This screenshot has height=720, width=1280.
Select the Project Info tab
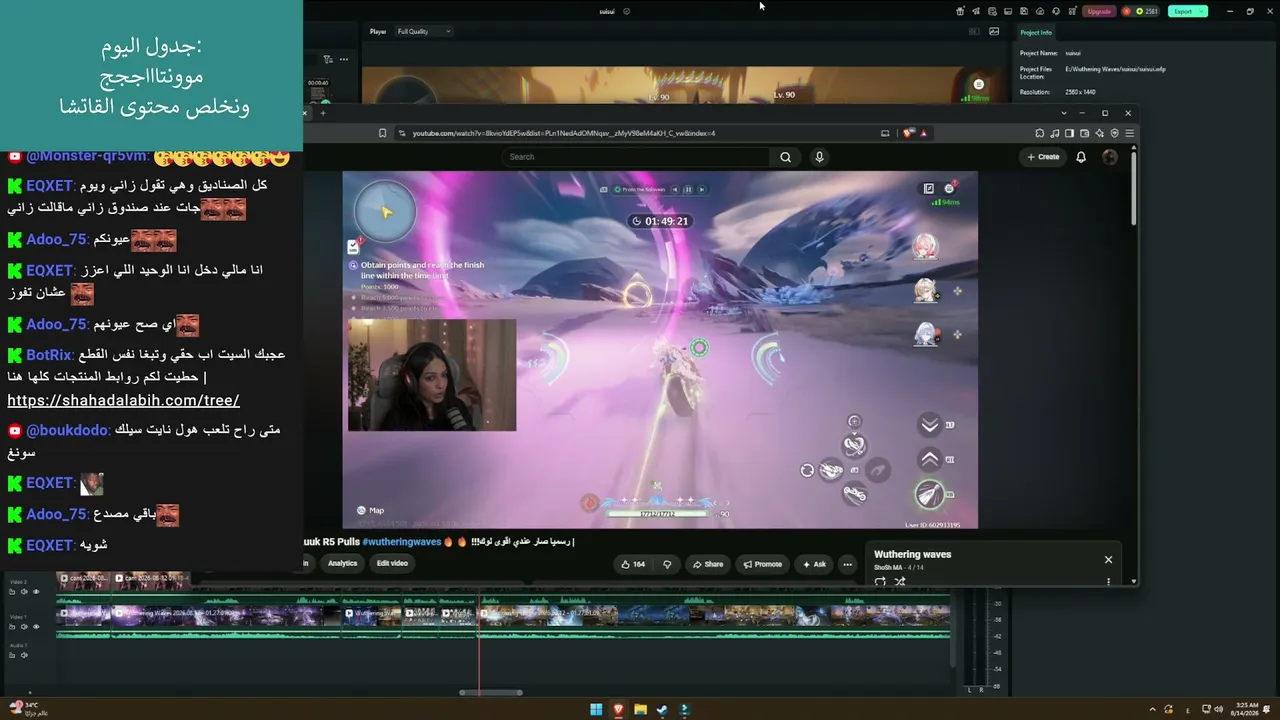1036,32
